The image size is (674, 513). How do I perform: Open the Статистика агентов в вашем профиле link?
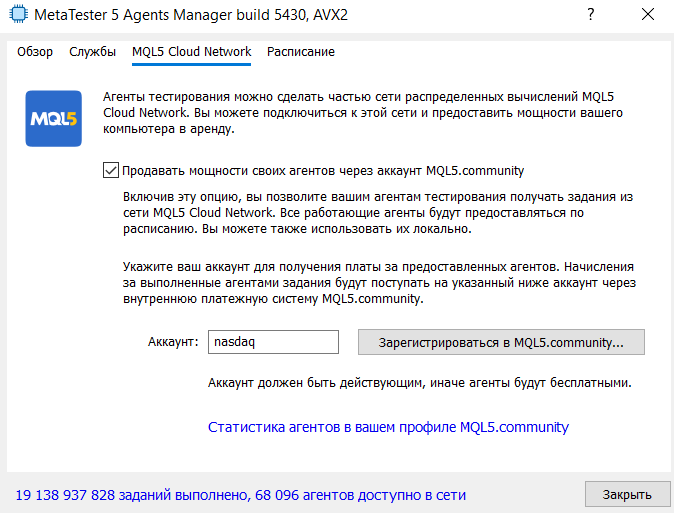click(388, 427)
